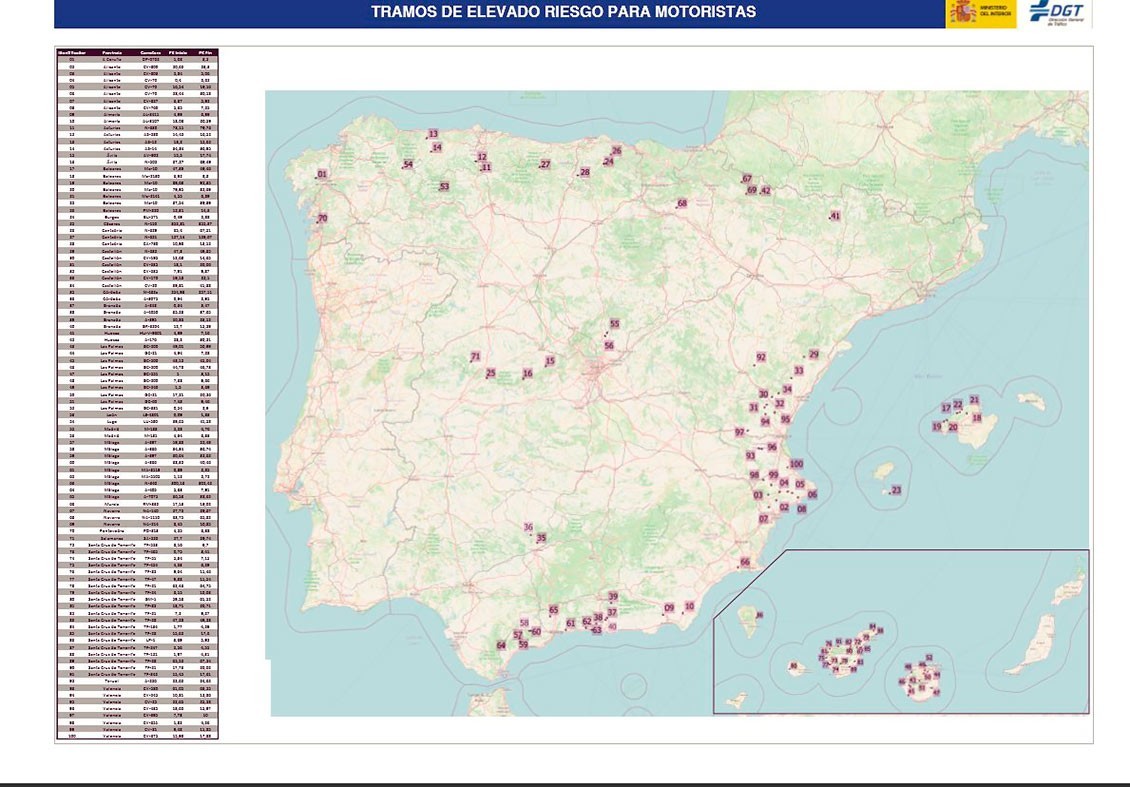The image size is (1130, 787).
Task: Select map marker 54
Action: point(409,164)
